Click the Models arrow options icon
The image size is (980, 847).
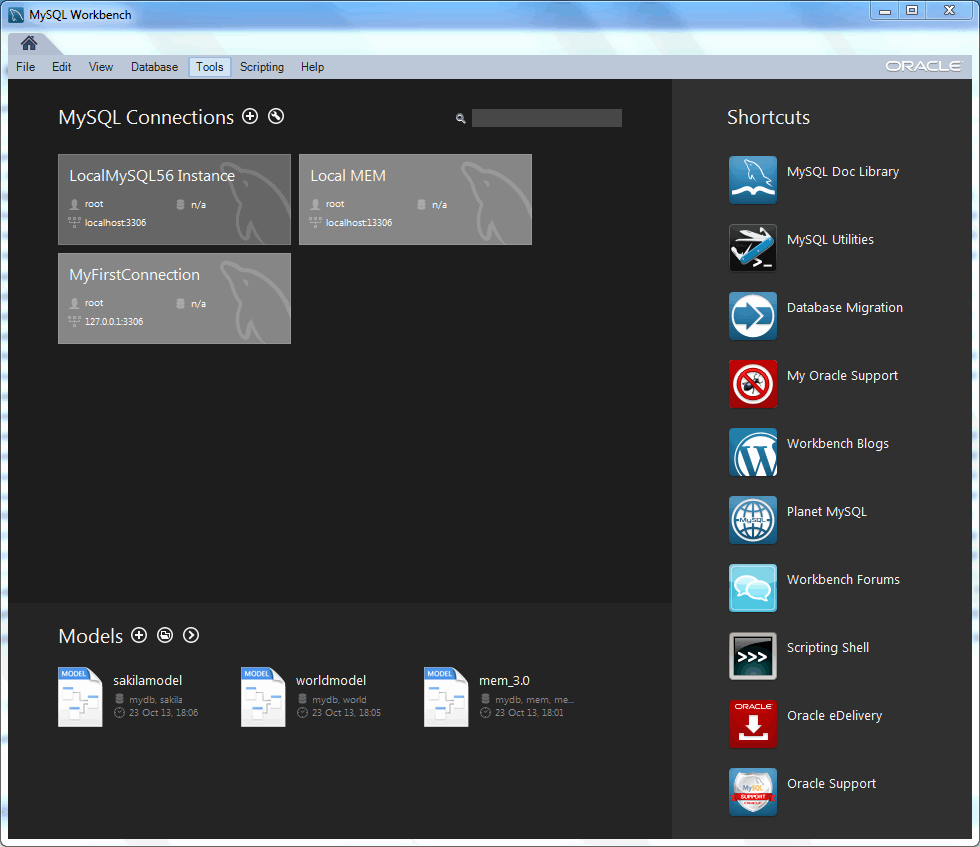191,635
